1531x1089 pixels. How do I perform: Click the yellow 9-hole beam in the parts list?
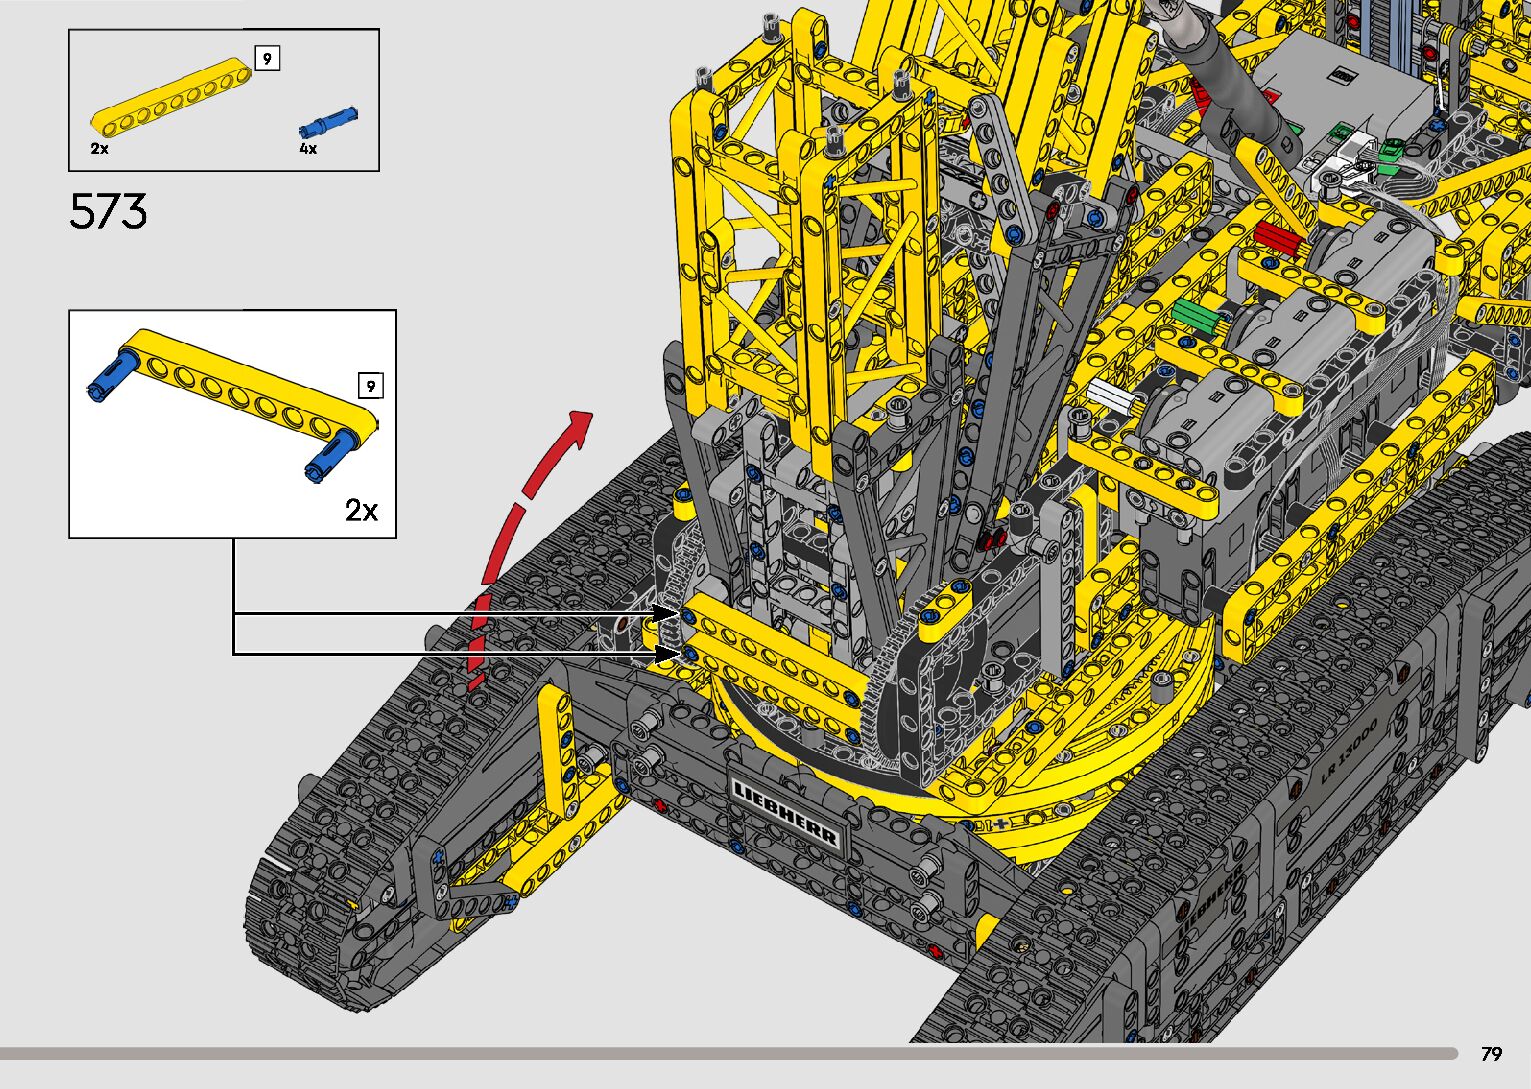click(171, 99)
